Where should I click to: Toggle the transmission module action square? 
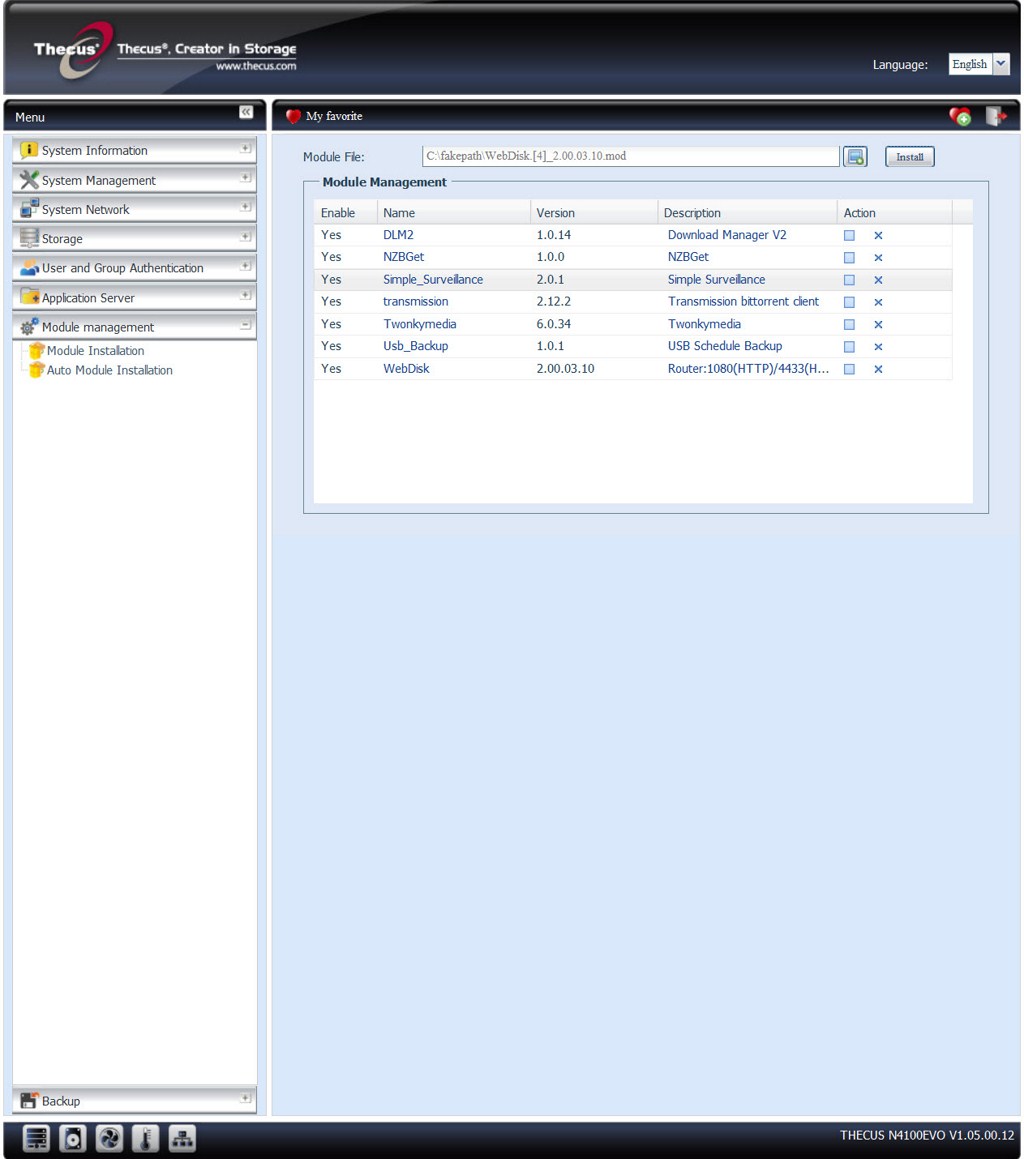tap(850, 302)
